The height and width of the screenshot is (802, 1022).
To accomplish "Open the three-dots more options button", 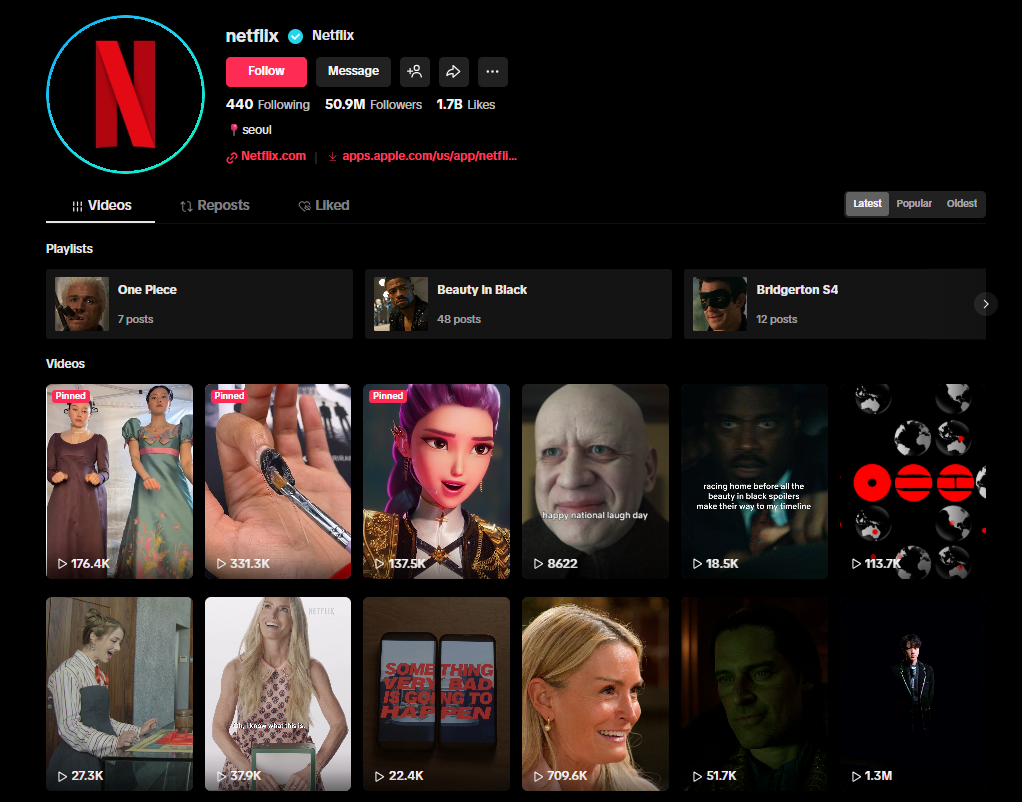I will [493, 72].
